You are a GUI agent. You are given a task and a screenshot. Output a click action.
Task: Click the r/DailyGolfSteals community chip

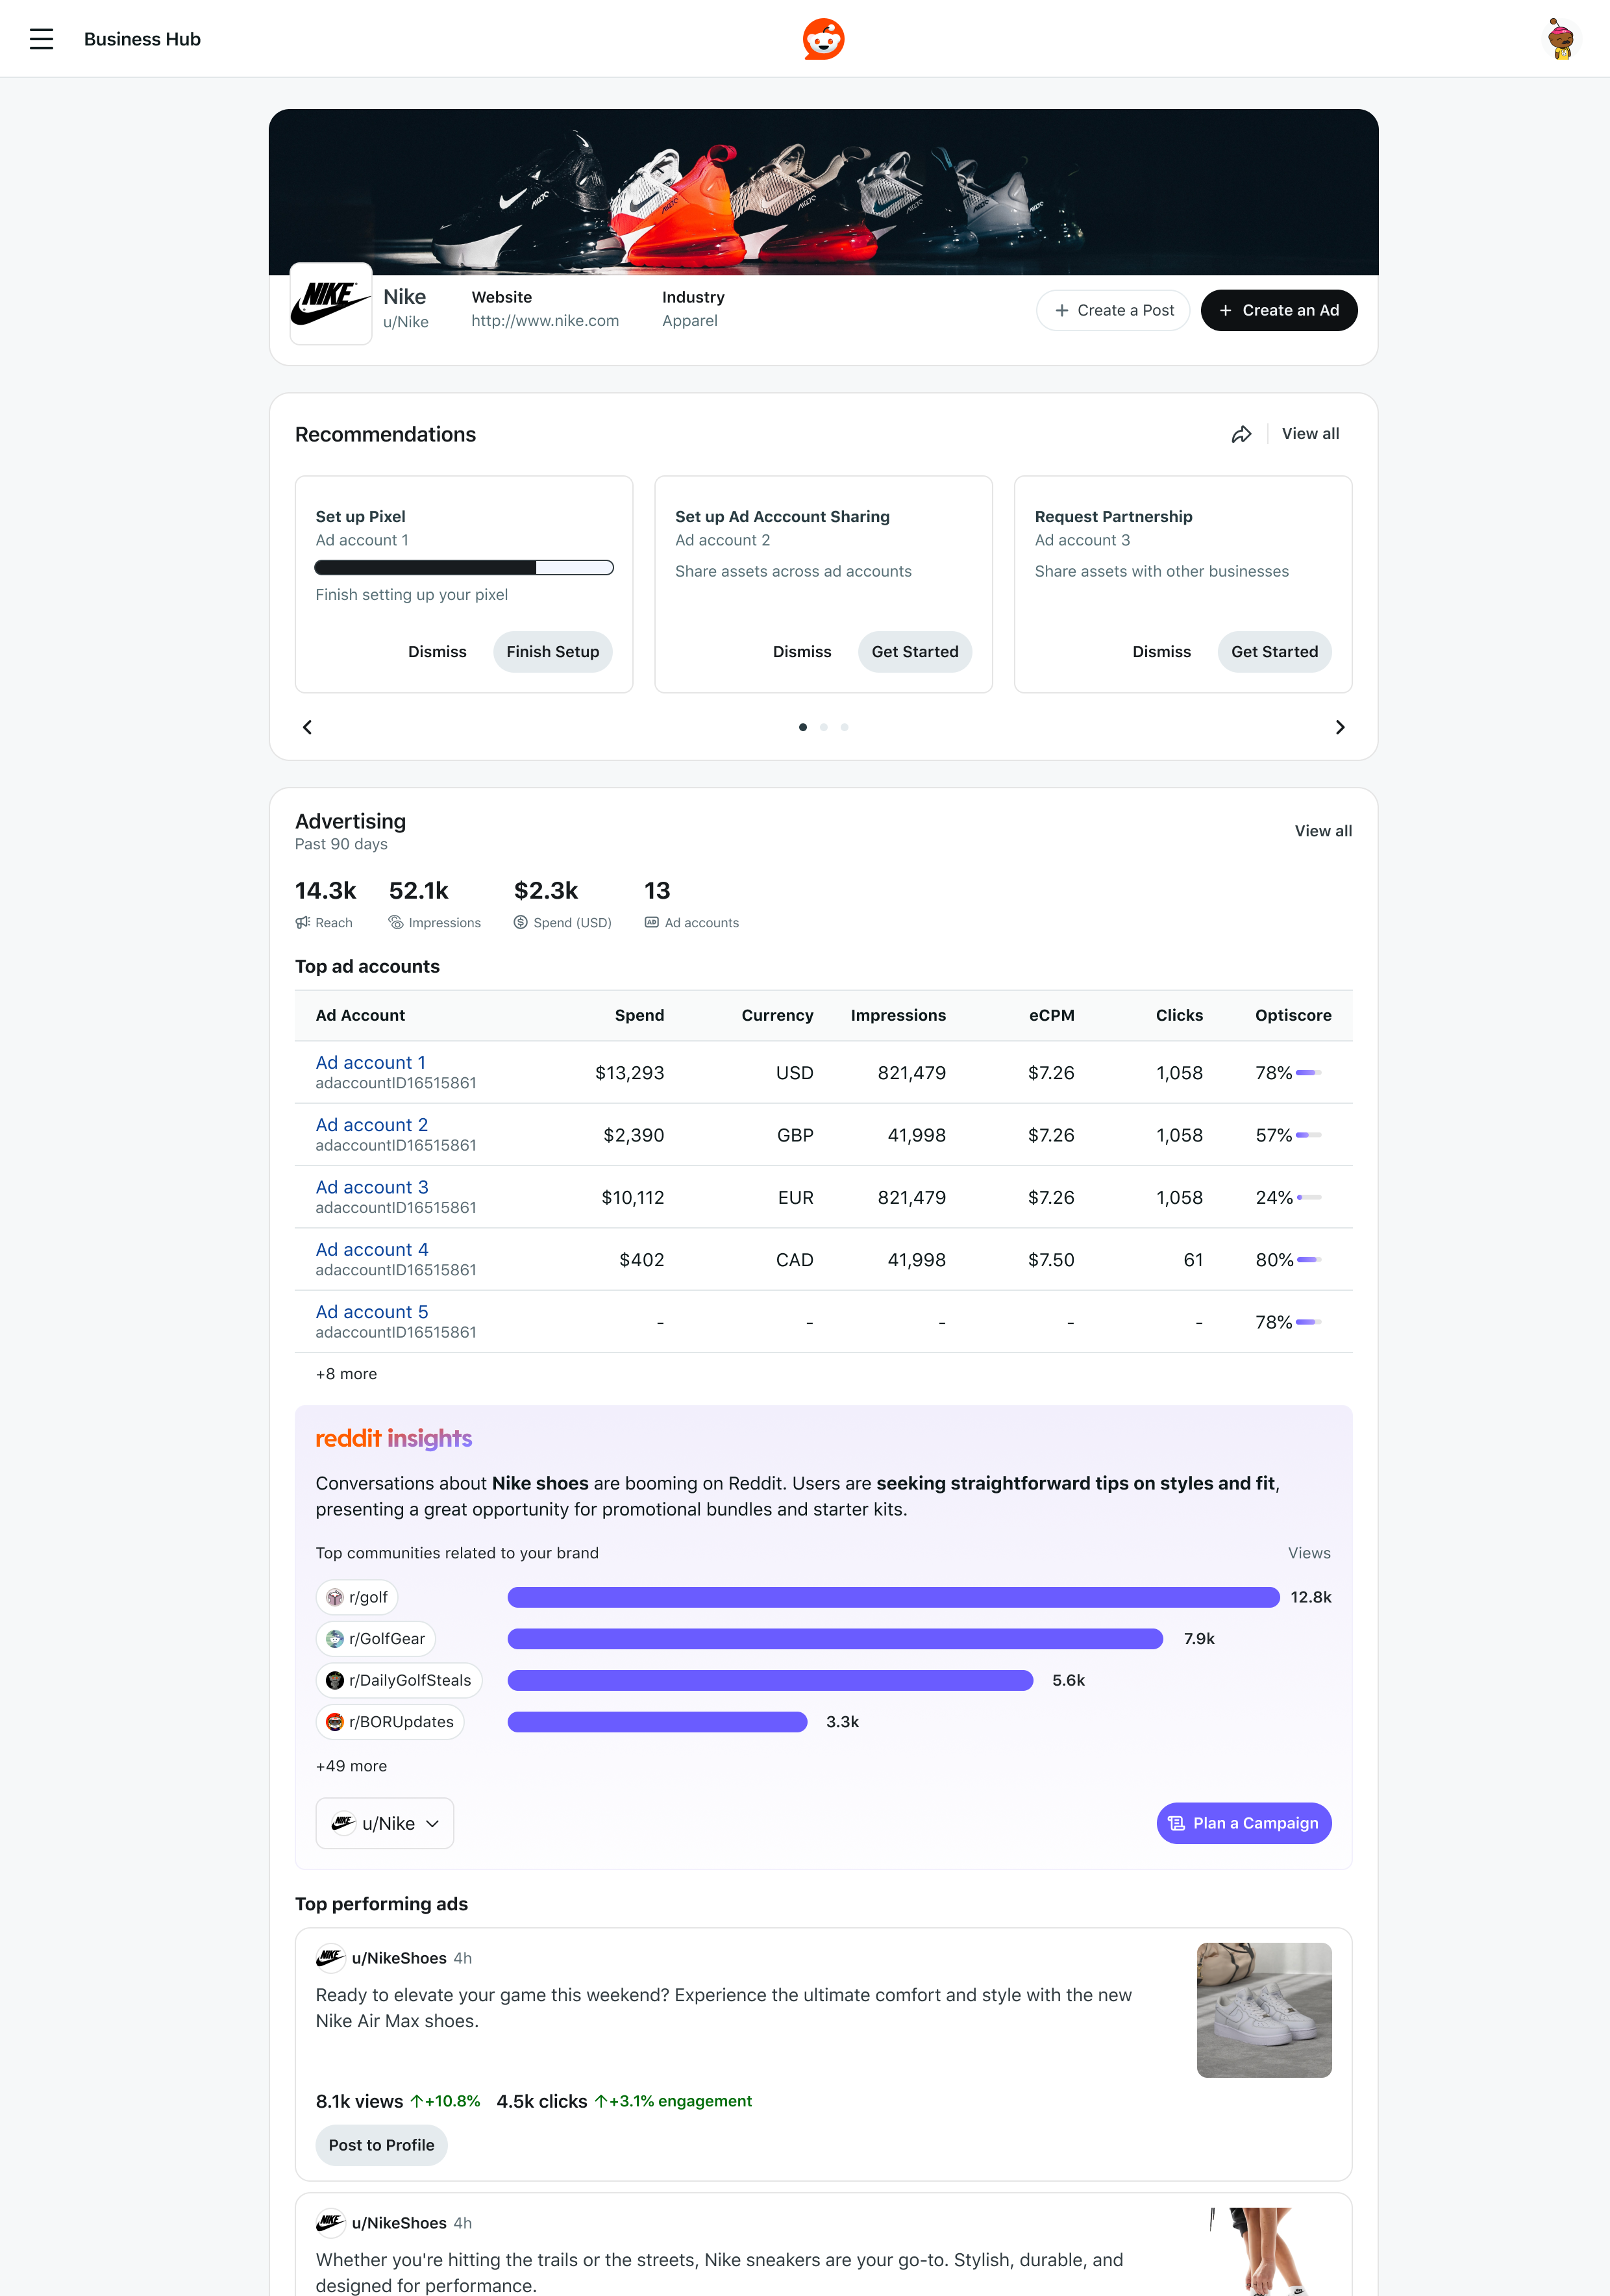pos(399,1680)
